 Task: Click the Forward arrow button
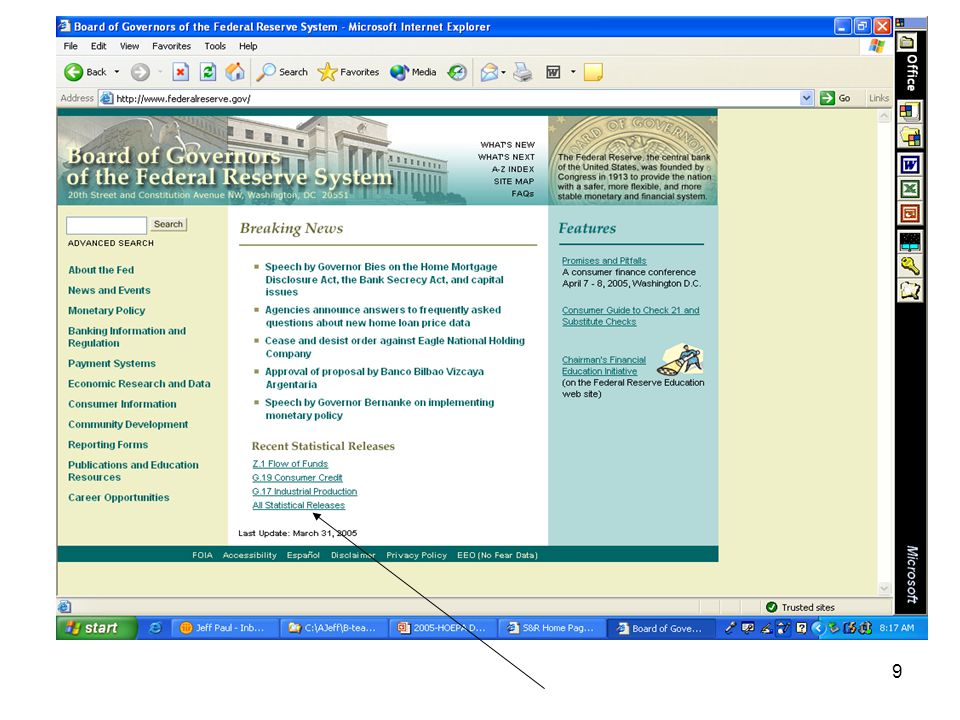pyautogui.click(x=140, y=72)
